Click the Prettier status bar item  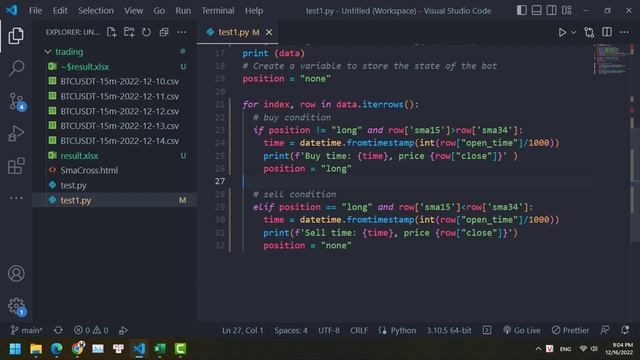coord(571,330)
